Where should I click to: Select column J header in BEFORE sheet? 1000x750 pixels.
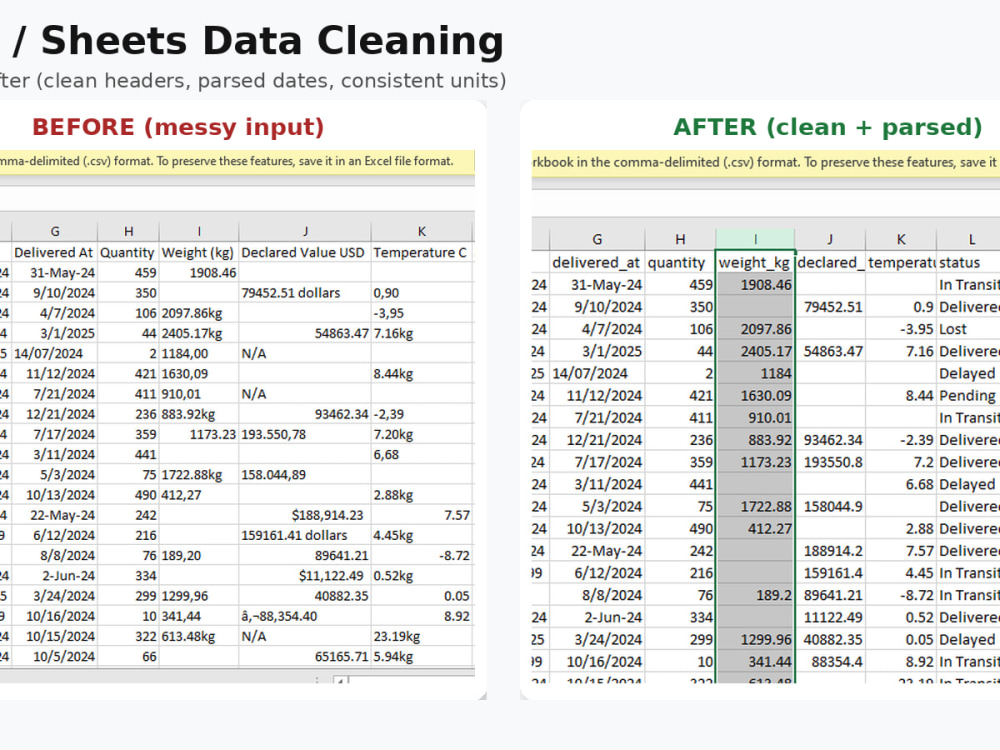click(x=305, y=232)
